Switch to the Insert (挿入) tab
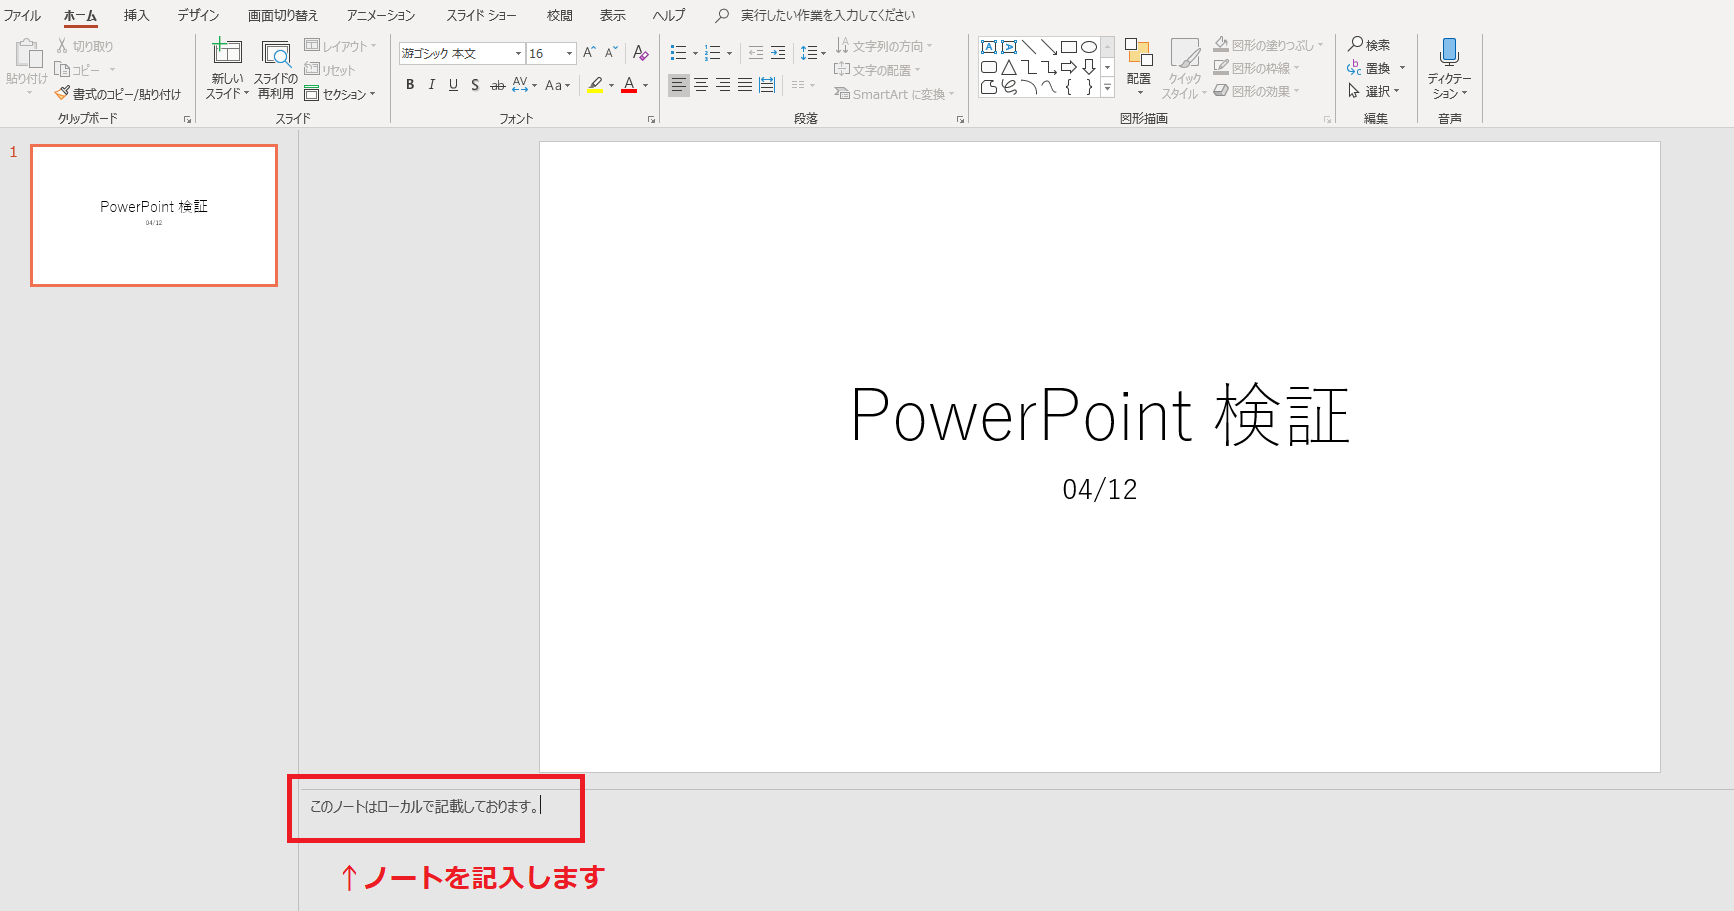This screenshot has width=1734, height=911. pos(136,15)
